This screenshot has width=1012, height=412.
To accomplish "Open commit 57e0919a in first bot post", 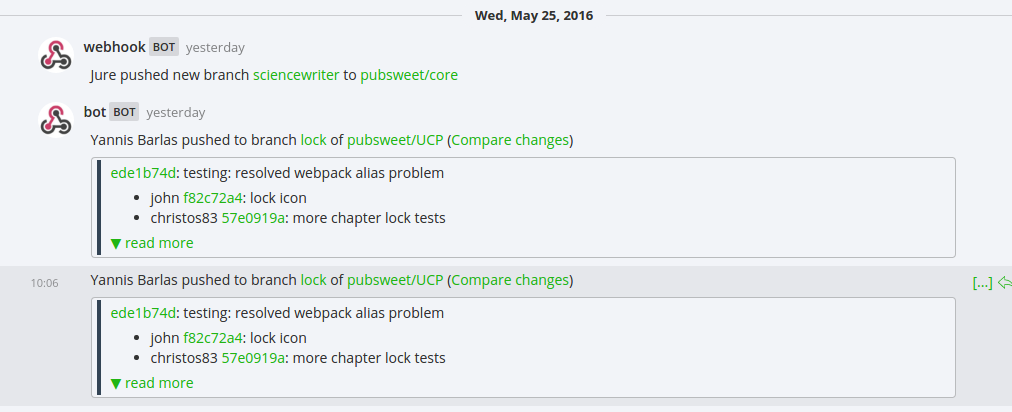I will click(x=254, y=218).
